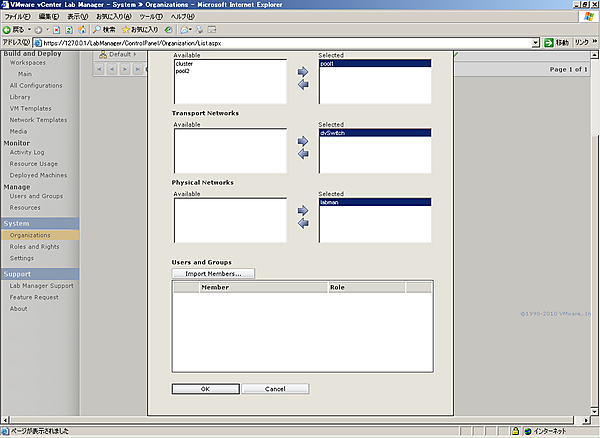Viewport: 600px width, 438px height.
Task: Click the Edit page toolbar icon
Action: tap(212, 30)
